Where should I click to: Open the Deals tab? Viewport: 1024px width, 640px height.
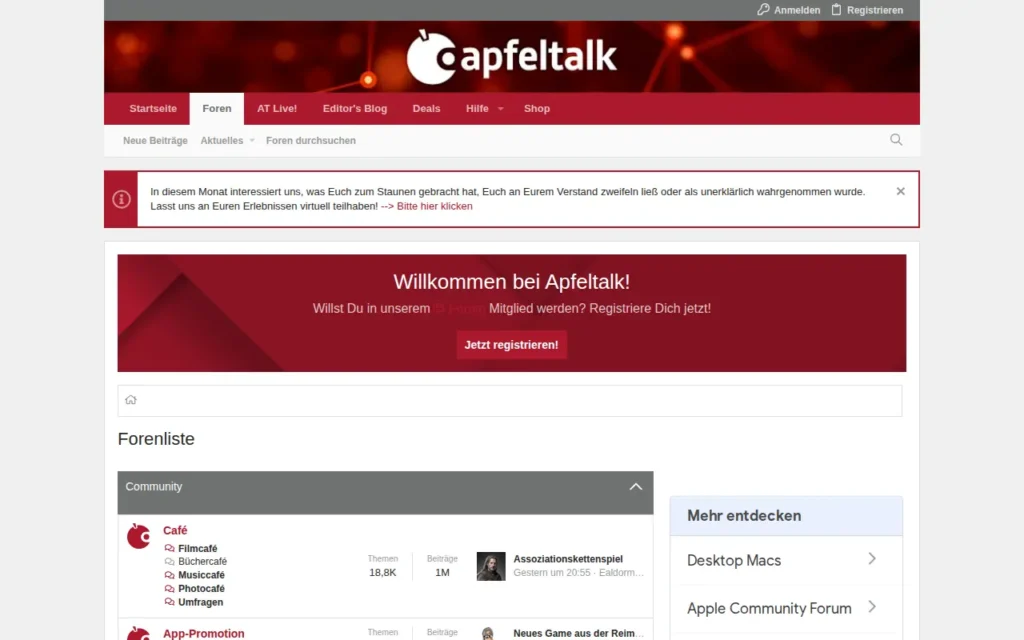pos(426,108)
